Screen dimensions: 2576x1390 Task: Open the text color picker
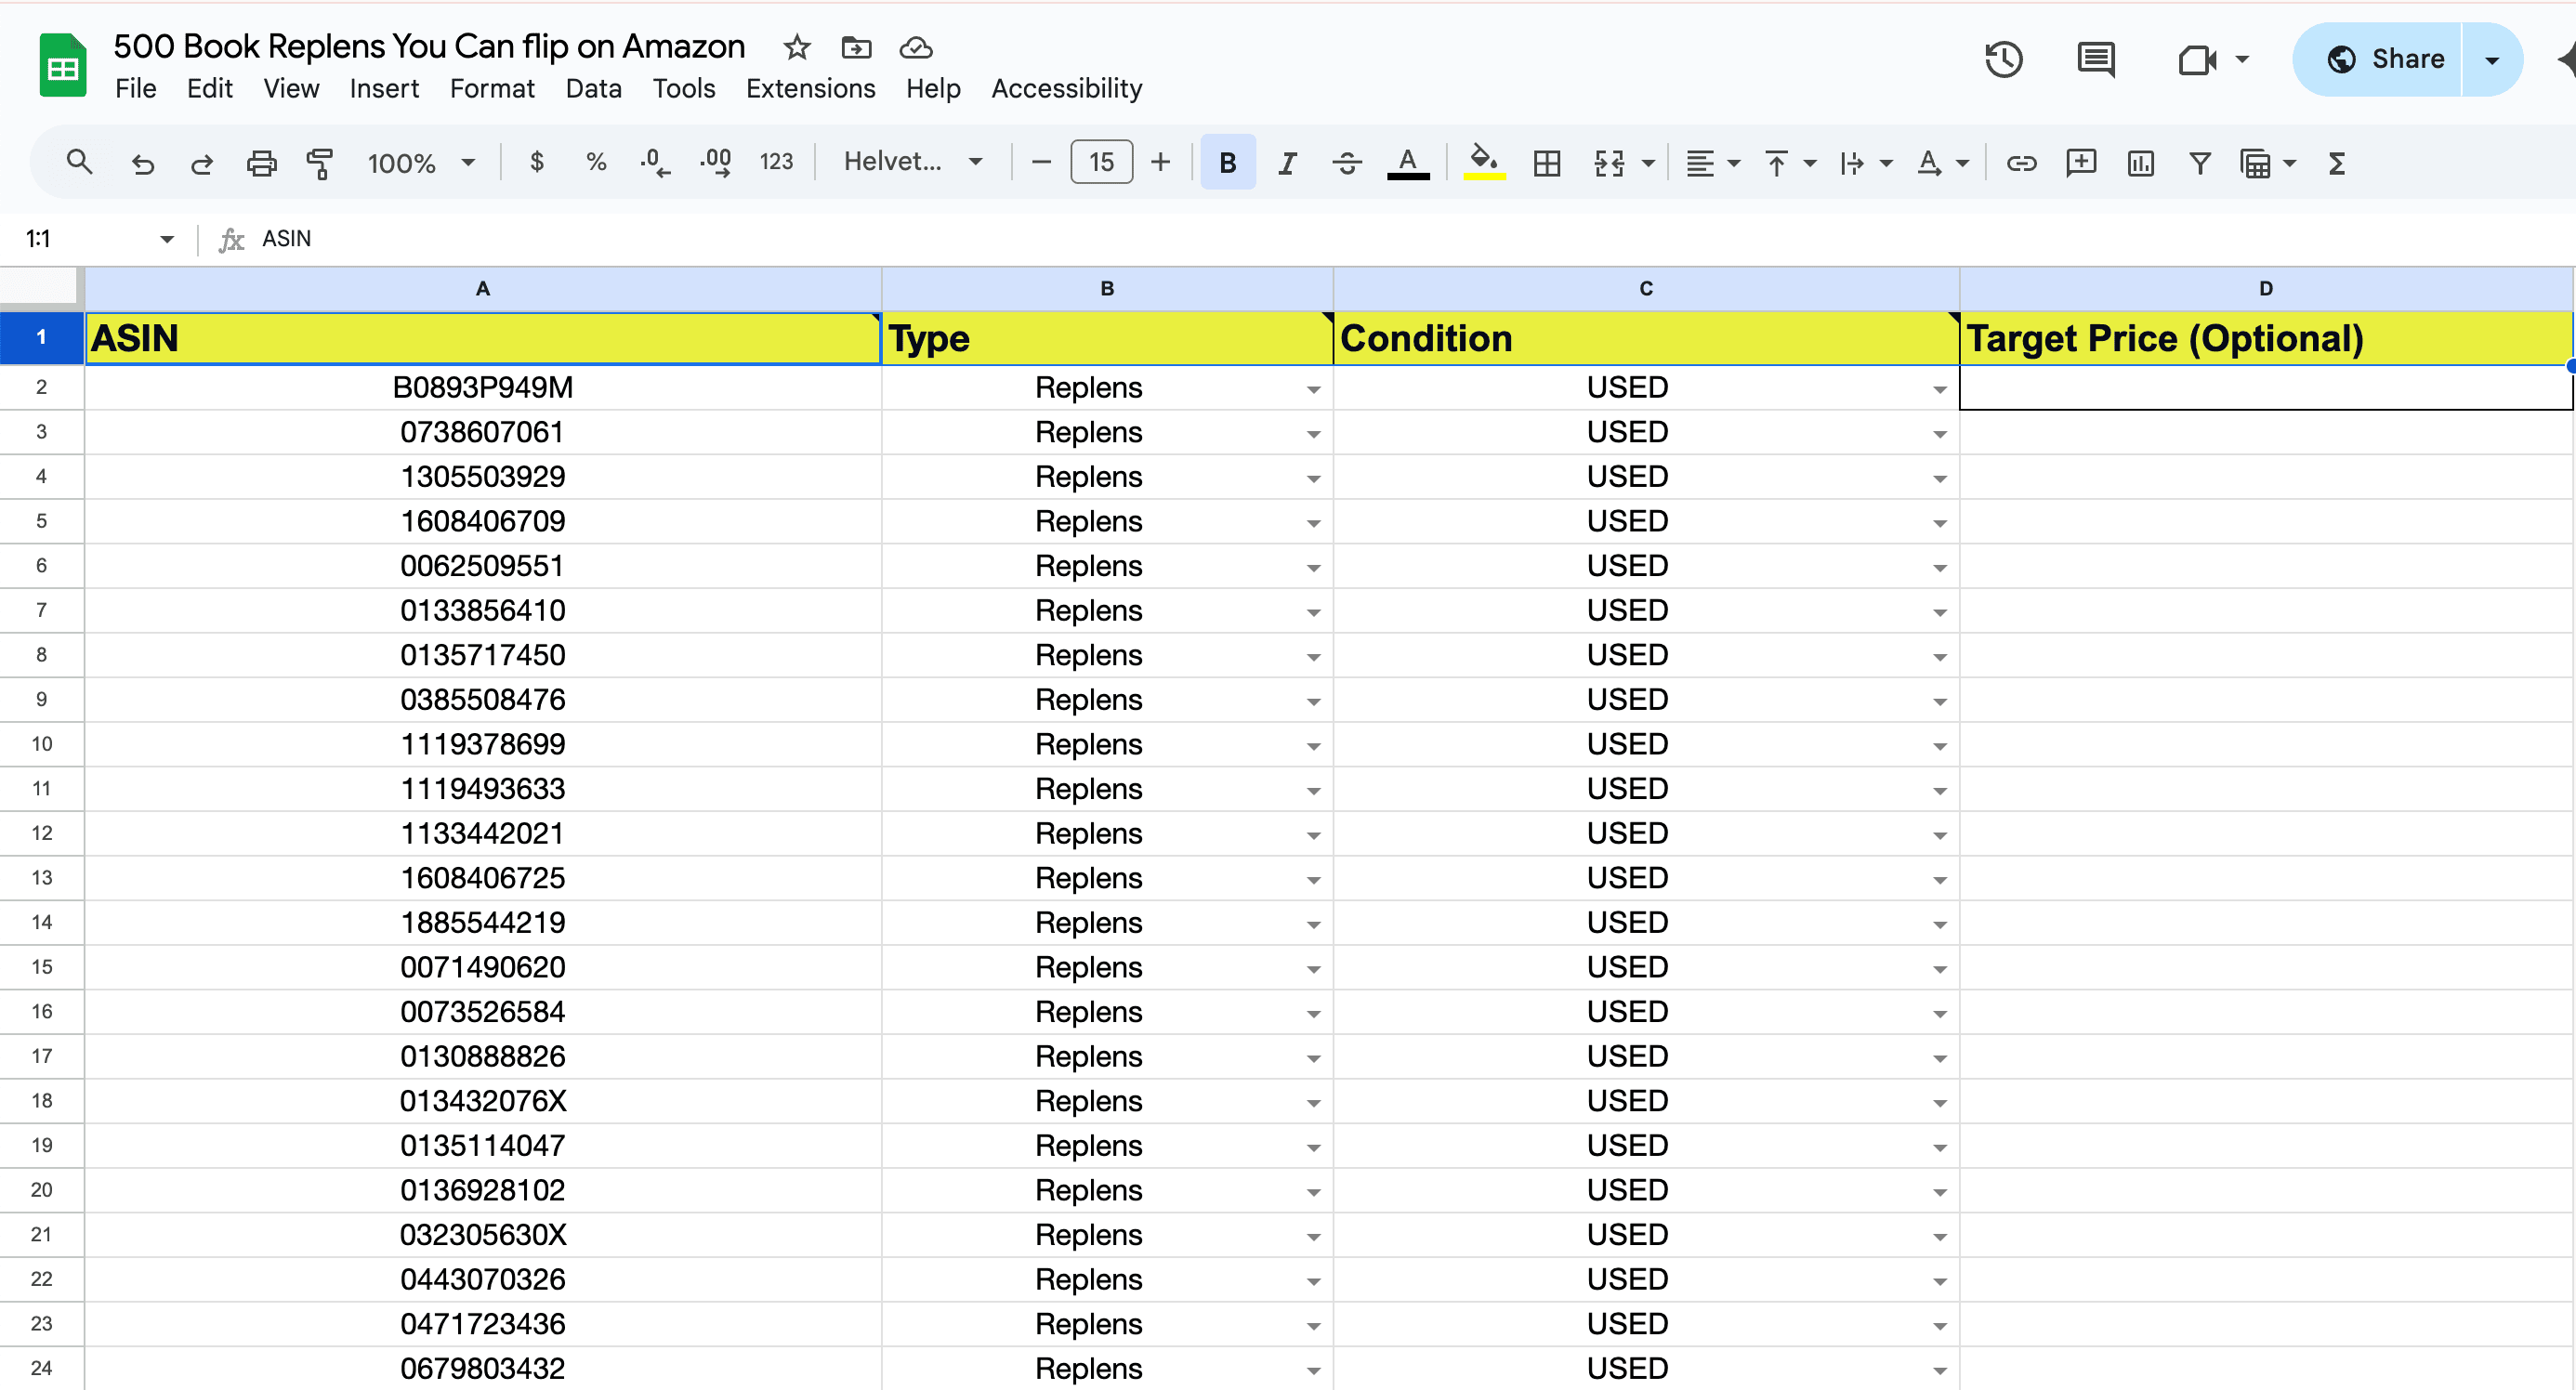click(1408, 162)
